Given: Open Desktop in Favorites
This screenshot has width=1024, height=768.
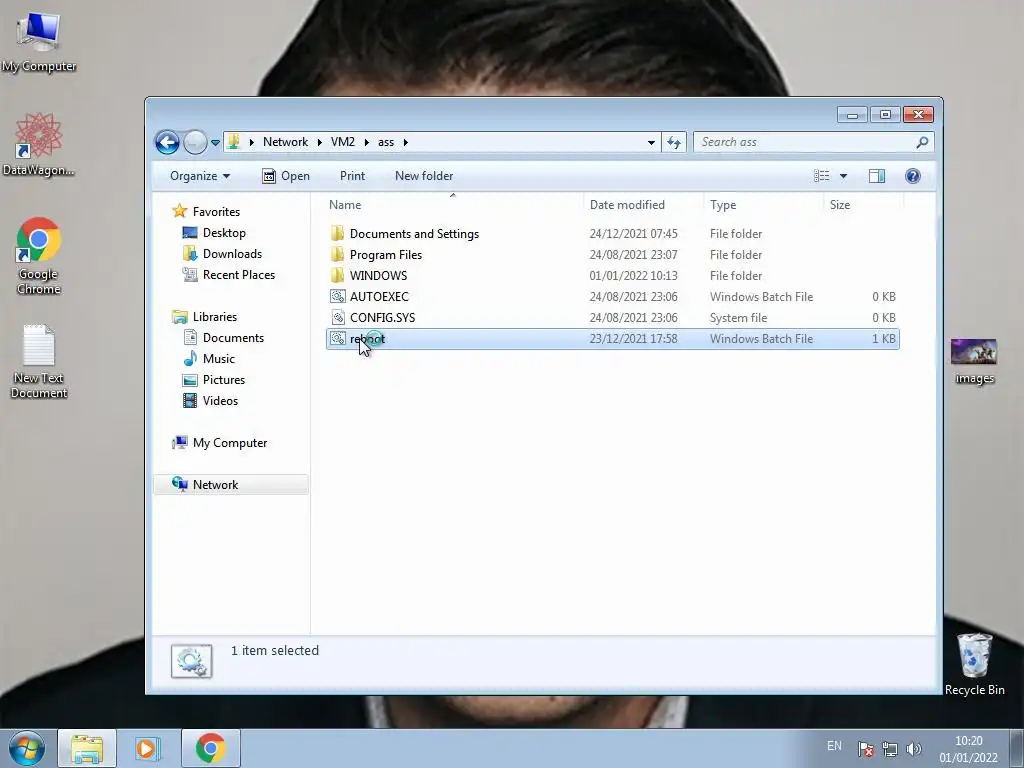Looking at the screenshot, I should [x=224, y=232].
